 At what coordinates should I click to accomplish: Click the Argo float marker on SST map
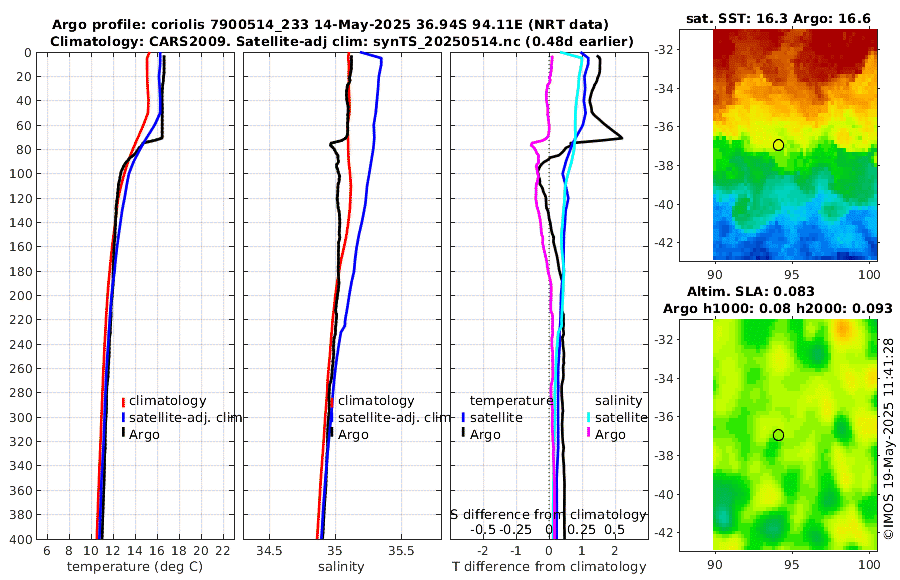pos(778,145)
